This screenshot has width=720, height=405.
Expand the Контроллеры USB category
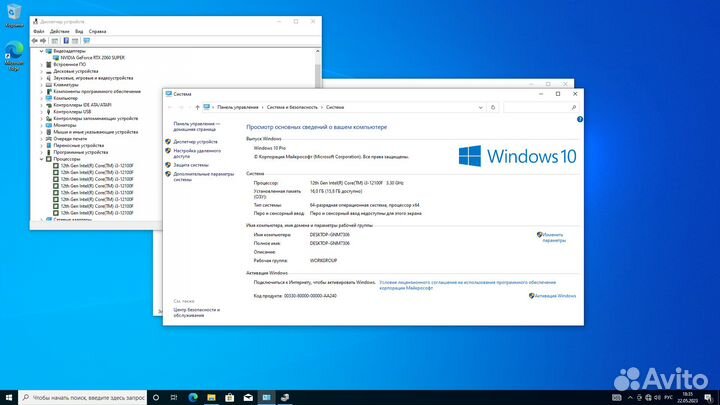click(41, 112)
